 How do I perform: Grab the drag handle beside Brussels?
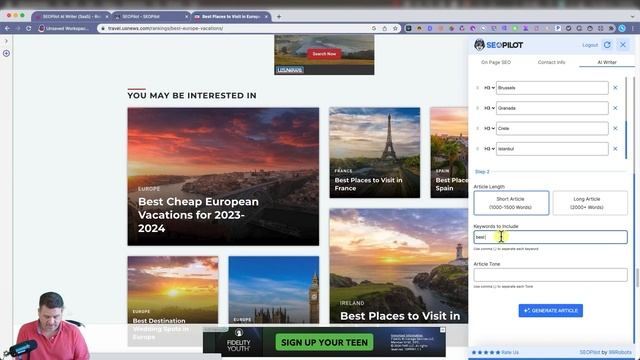coord(478,88)
